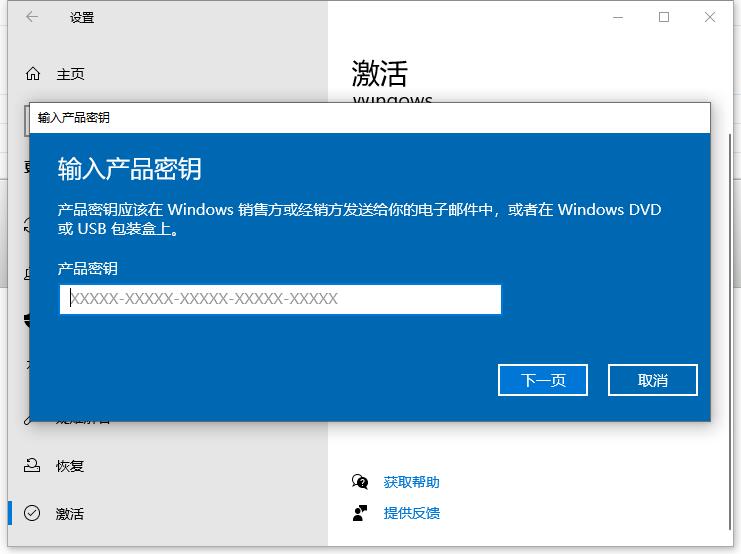This screenshot has height=554, width=741.
Task: Maximize the 设置 window
Action: (664, 17)
